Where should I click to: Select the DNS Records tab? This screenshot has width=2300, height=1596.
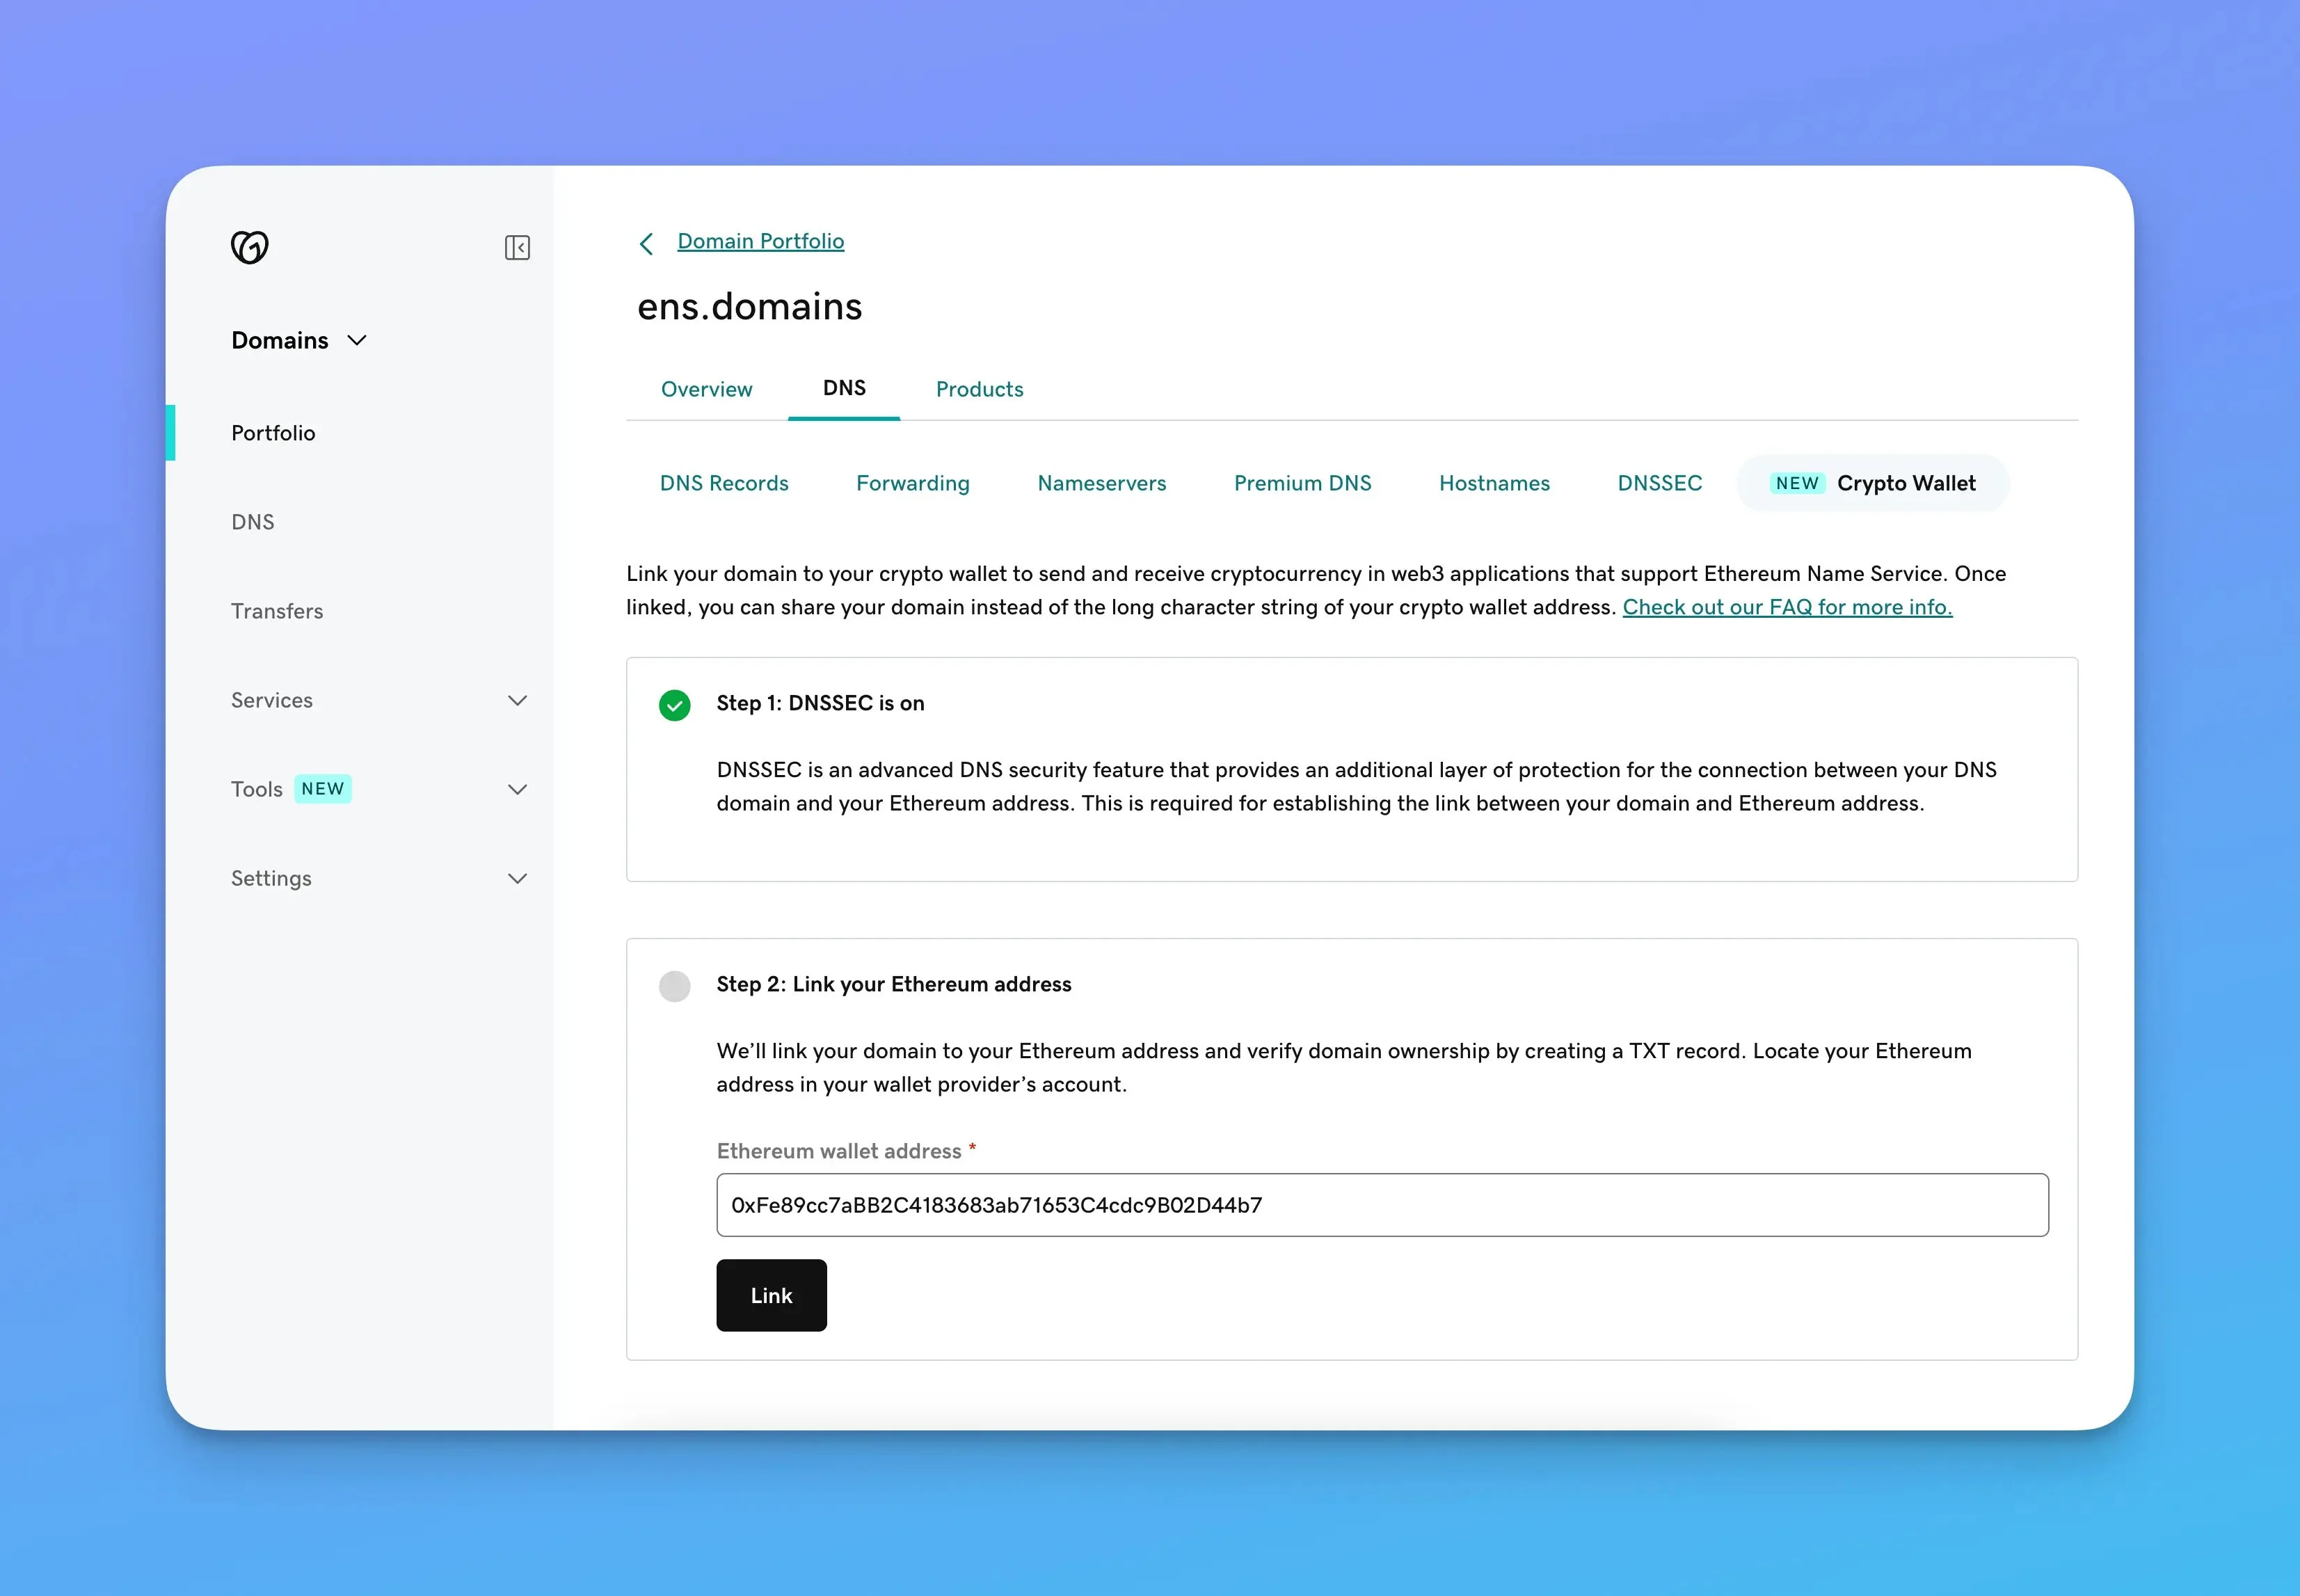click(x=724, y=482)
